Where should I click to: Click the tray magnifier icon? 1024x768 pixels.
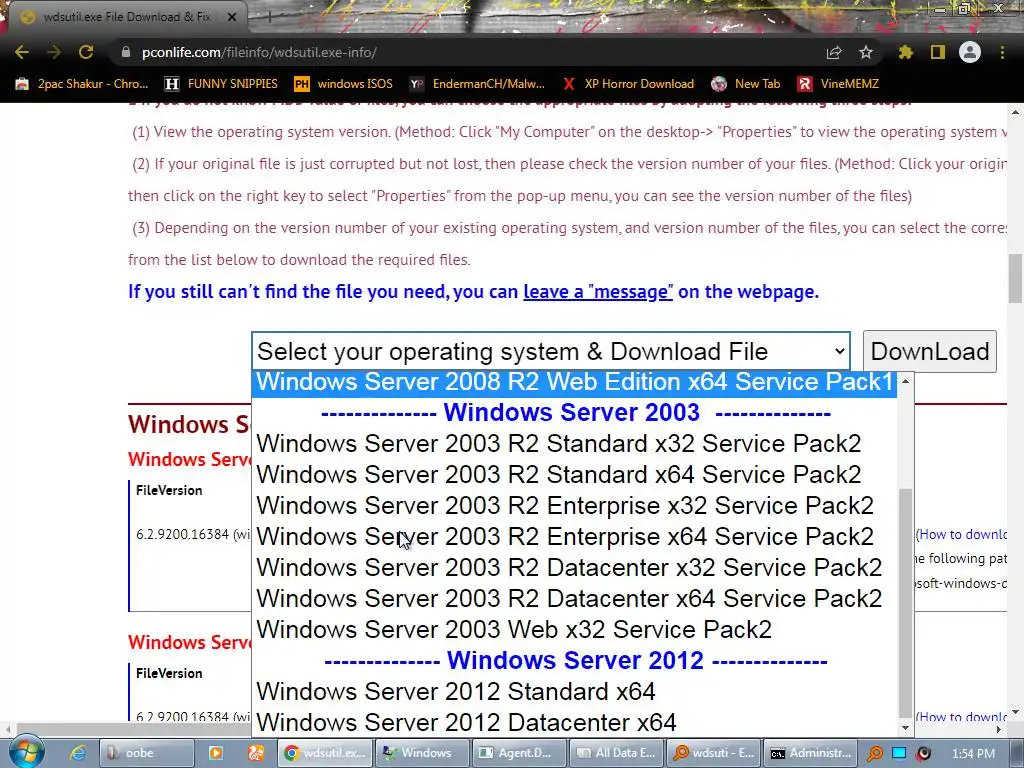click(x=874, y=754)
